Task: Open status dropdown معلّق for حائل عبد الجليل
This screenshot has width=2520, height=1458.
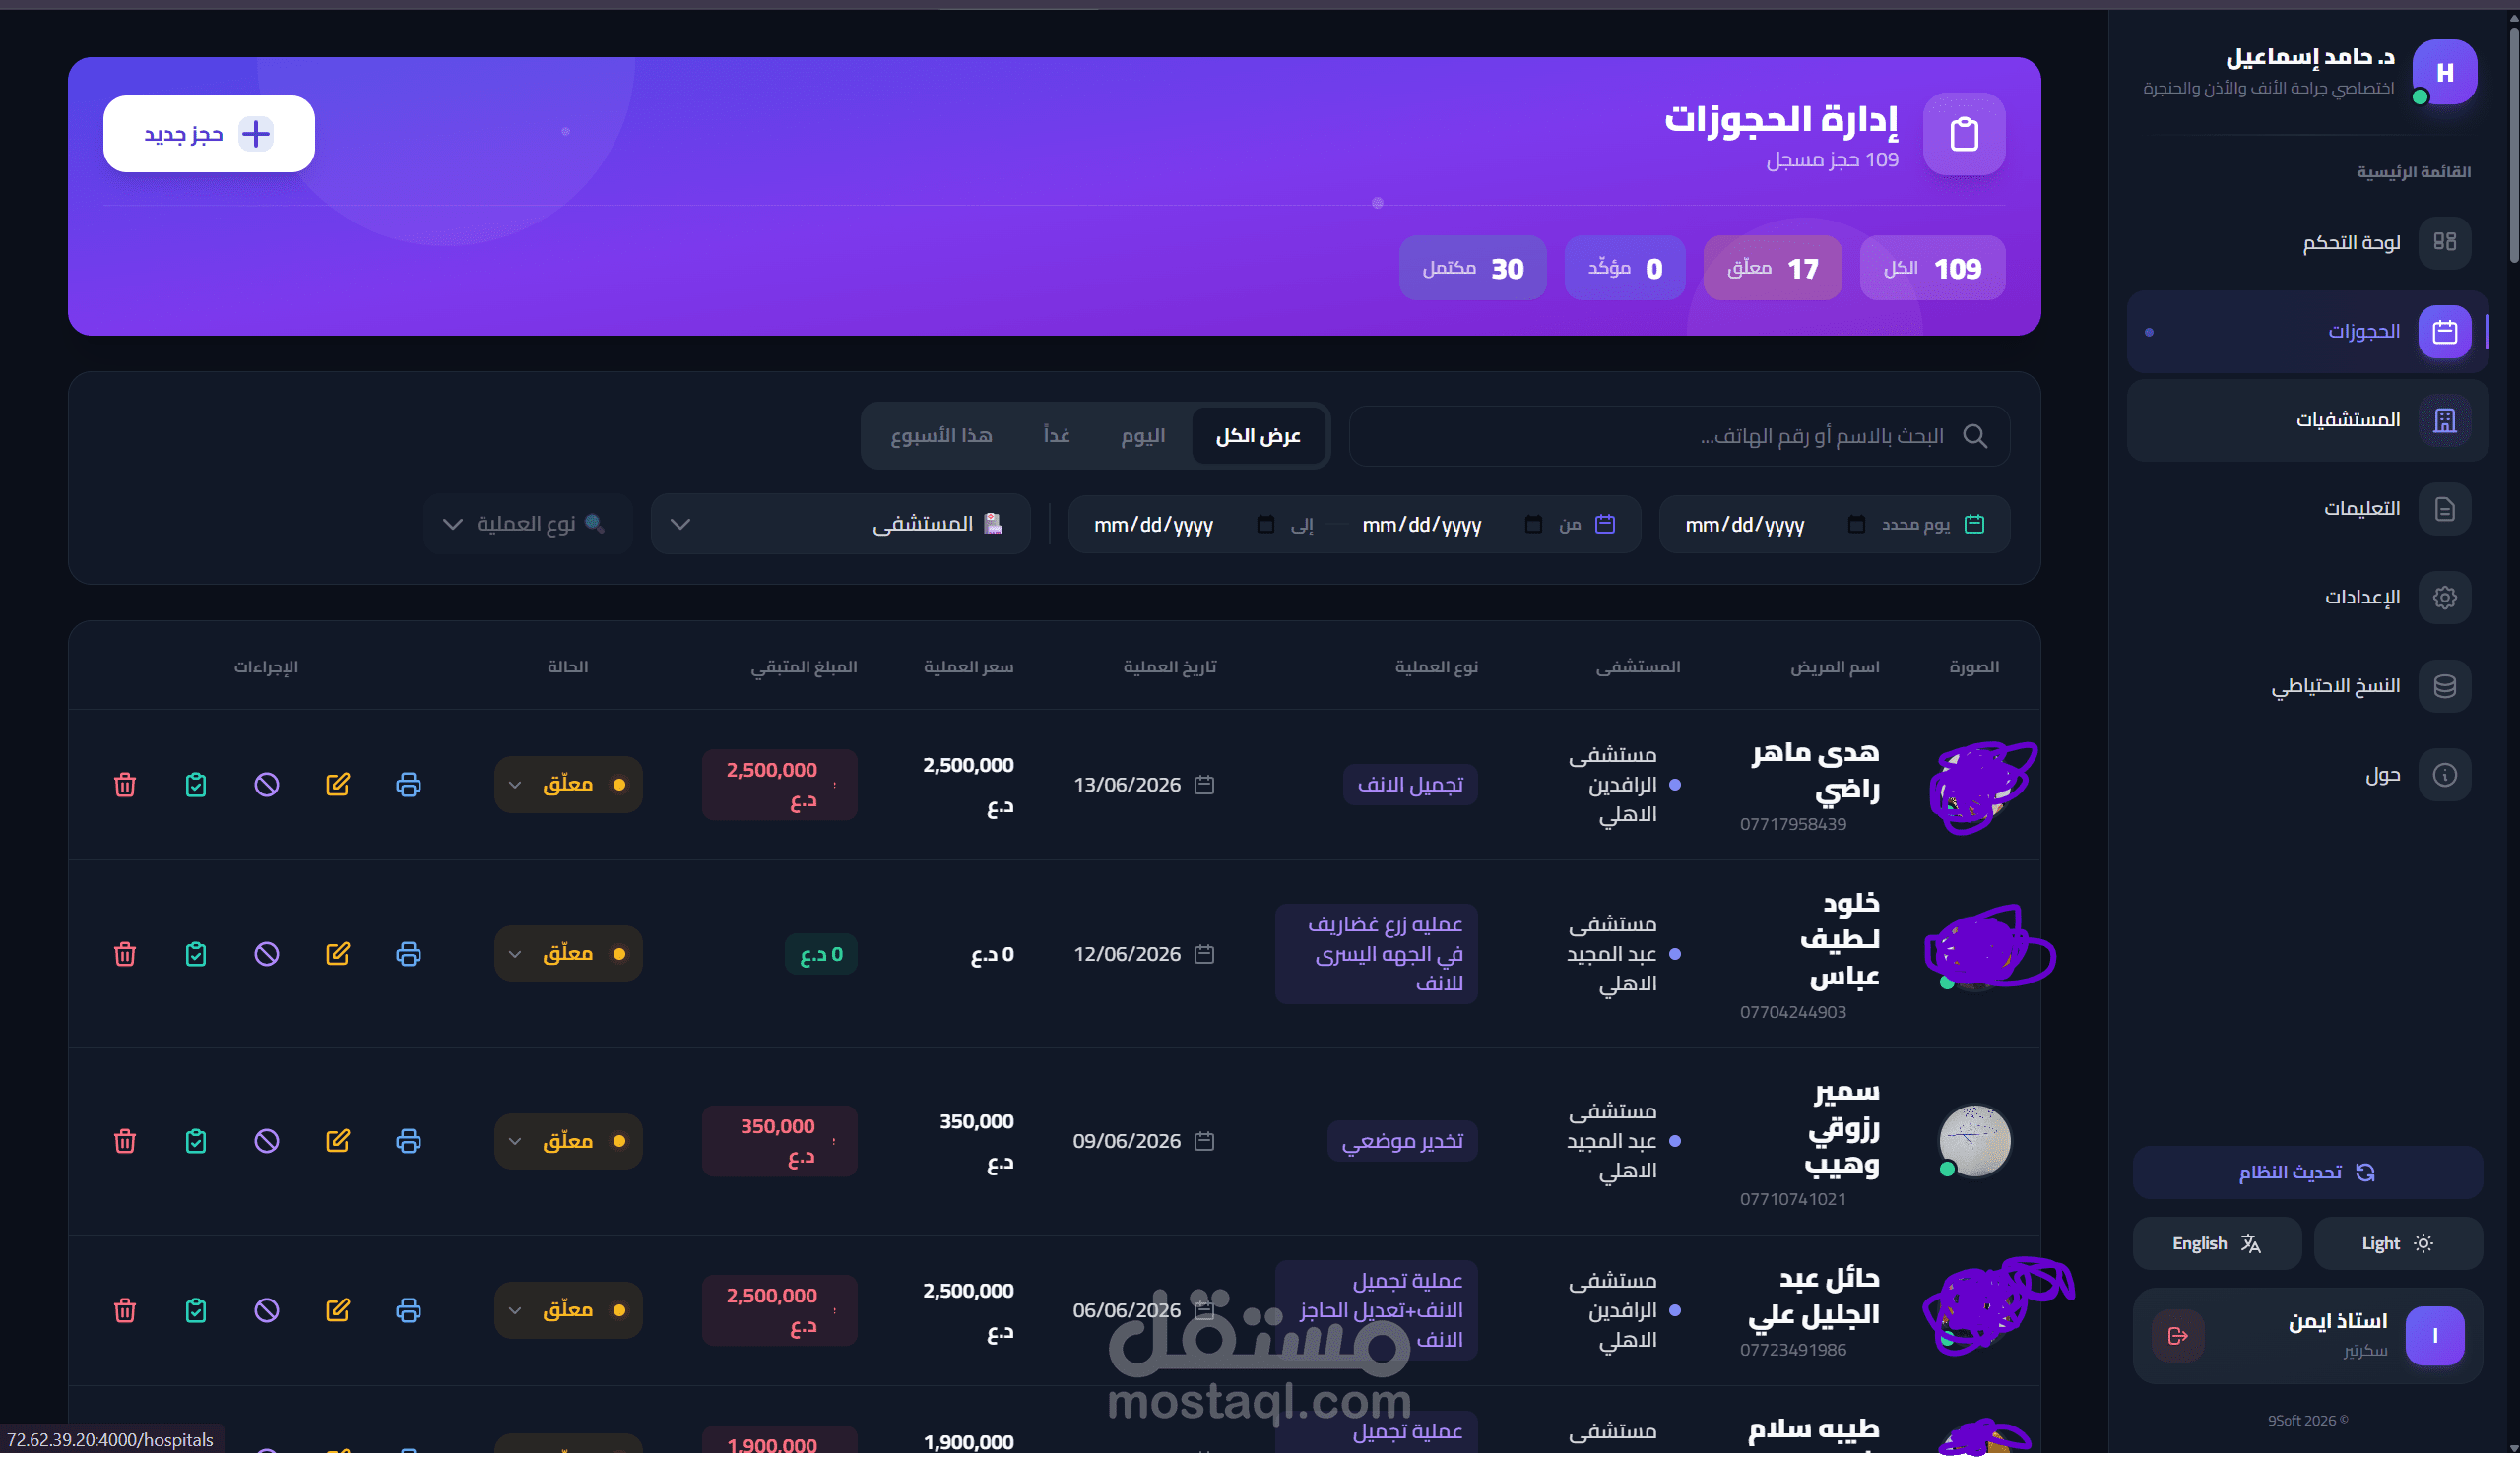Action: 568,1310
